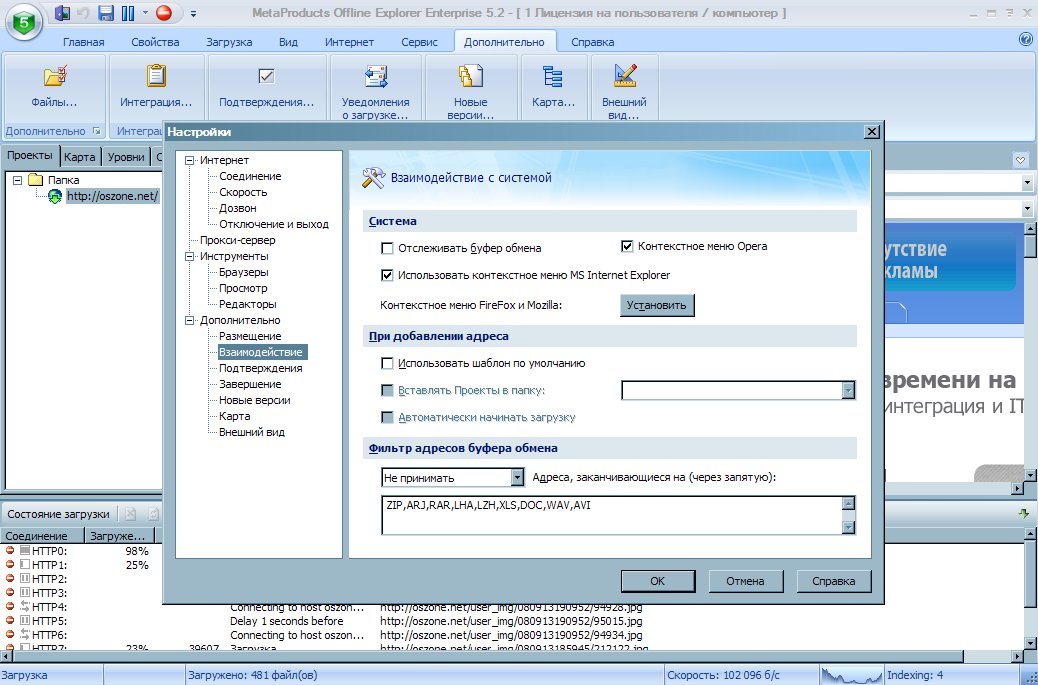The height and width of the screenshot is (685, 1038).
Task: Pause downloads with the blue pause icon
Action: [128, 13]
